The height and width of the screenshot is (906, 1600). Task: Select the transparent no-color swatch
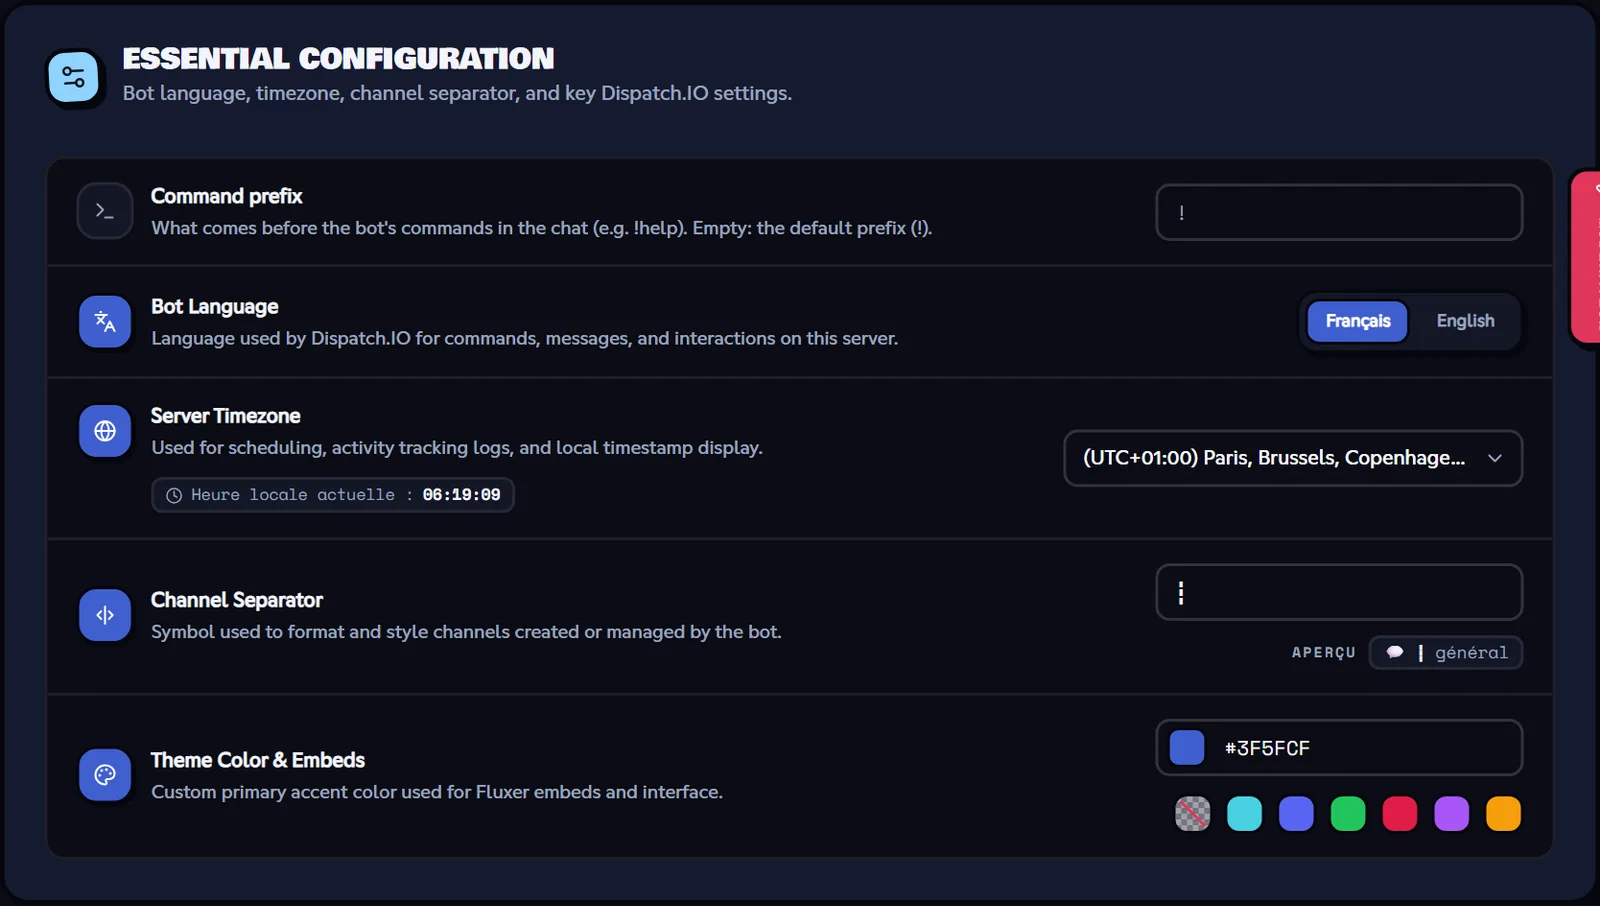tap(1192, 814)
